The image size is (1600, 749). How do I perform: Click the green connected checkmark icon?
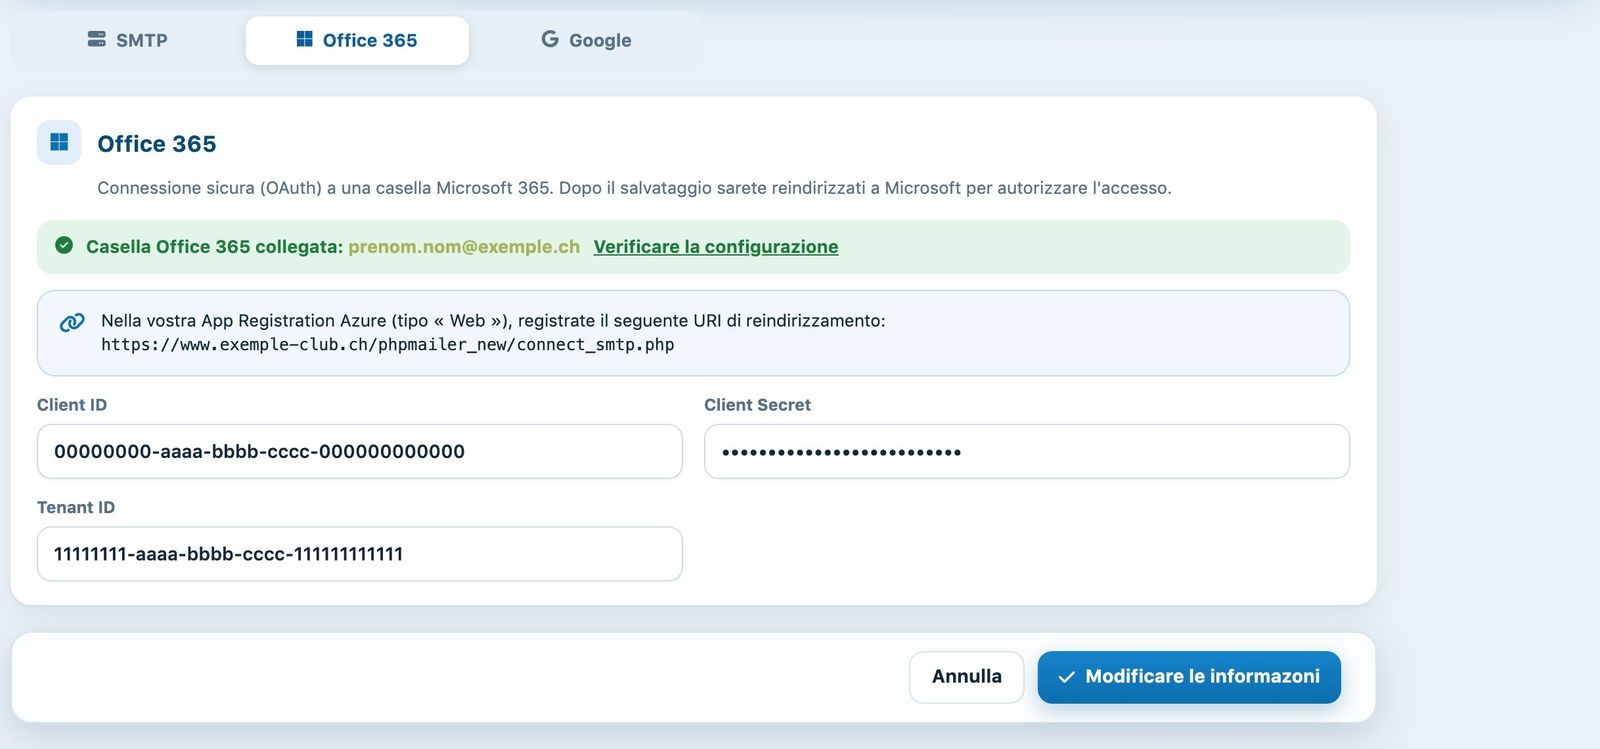[x=64, y=245]
